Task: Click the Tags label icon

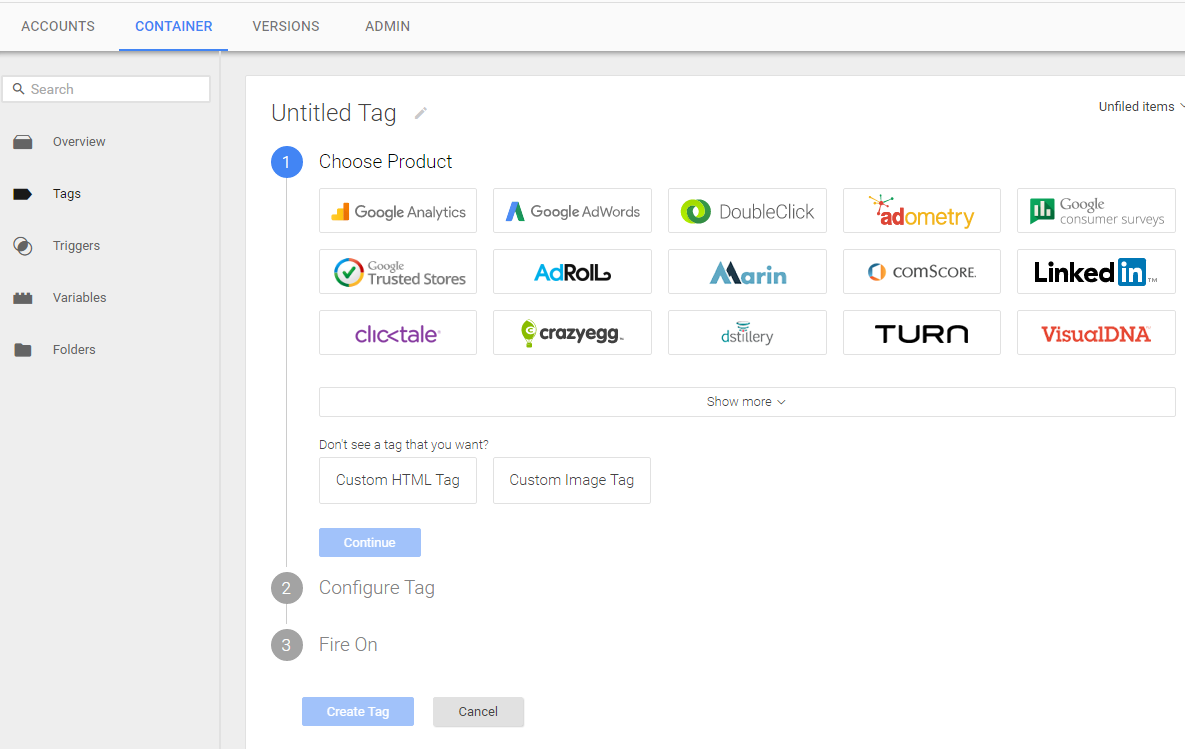Action: point(23,194)
